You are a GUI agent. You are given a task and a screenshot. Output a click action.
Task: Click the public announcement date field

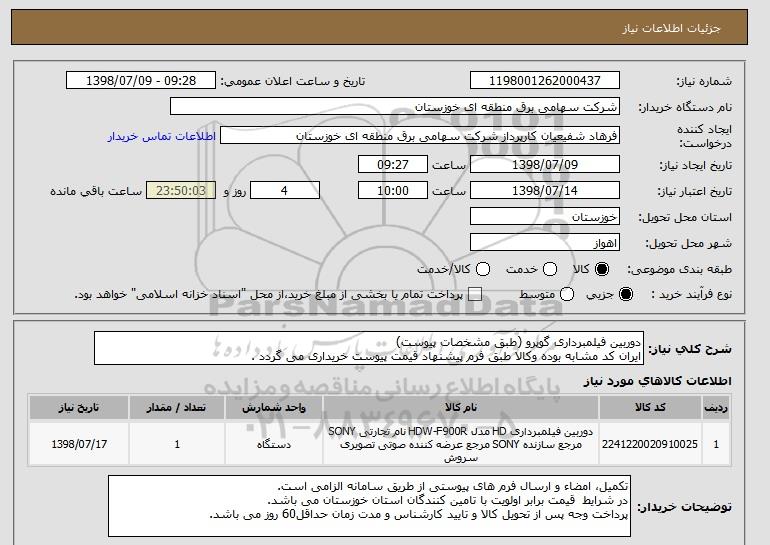coord(141,81)
